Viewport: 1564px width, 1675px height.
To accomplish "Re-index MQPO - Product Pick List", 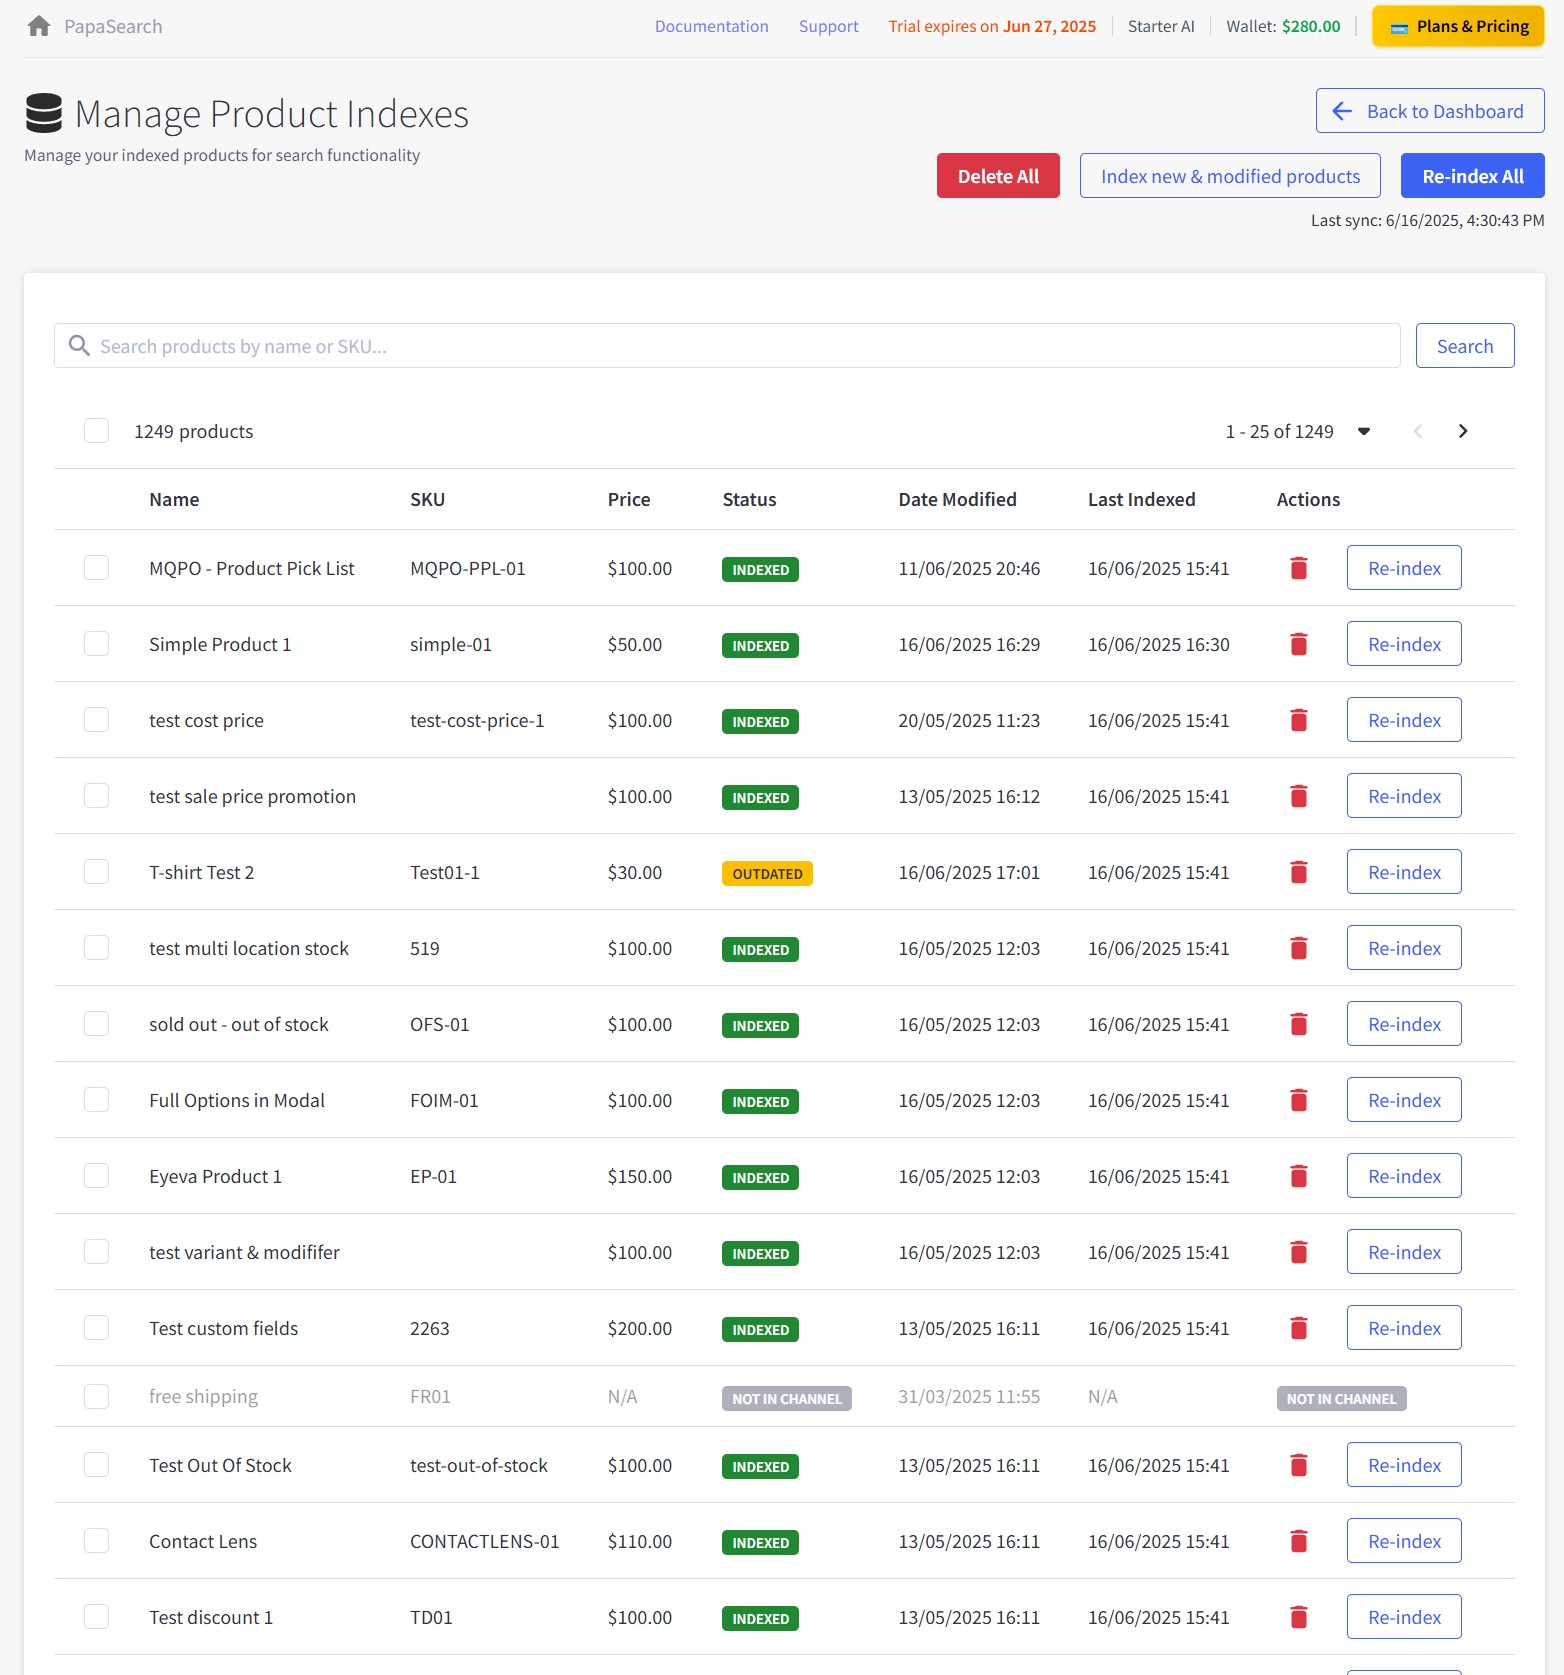I will [1404, 568].
